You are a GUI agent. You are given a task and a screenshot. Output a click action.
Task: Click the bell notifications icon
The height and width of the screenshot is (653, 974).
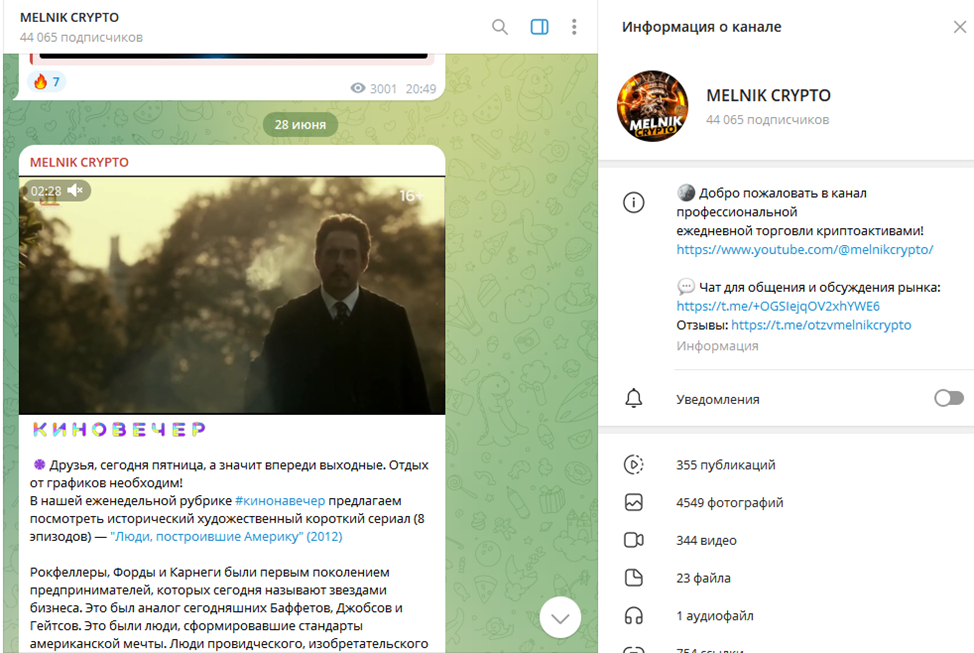pos(634,398)
